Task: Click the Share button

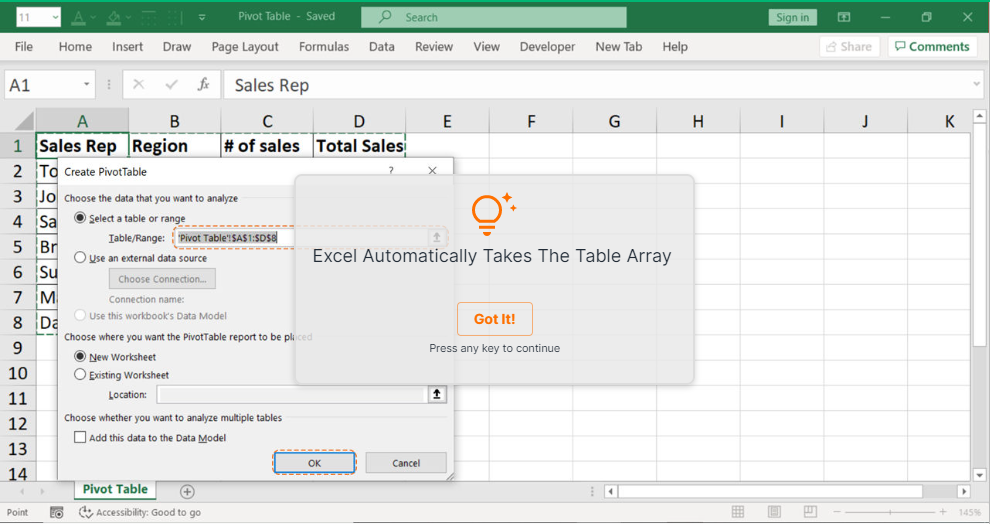Action: 849,47
